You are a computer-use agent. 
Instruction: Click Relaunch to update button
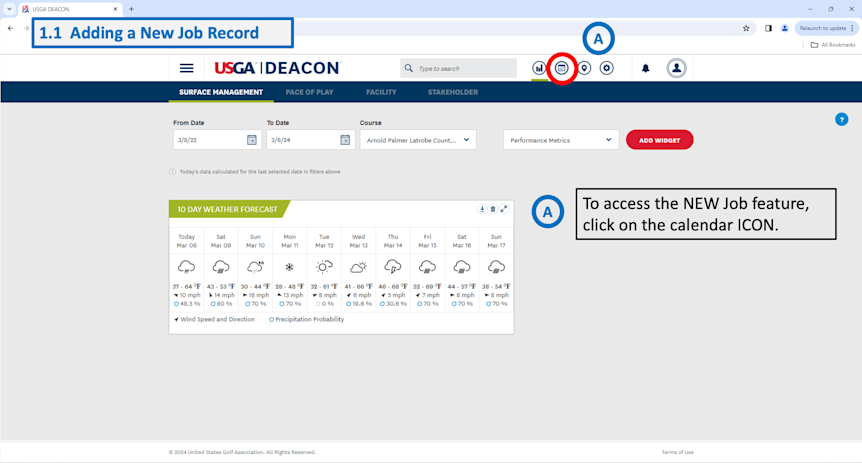[826, 28]
